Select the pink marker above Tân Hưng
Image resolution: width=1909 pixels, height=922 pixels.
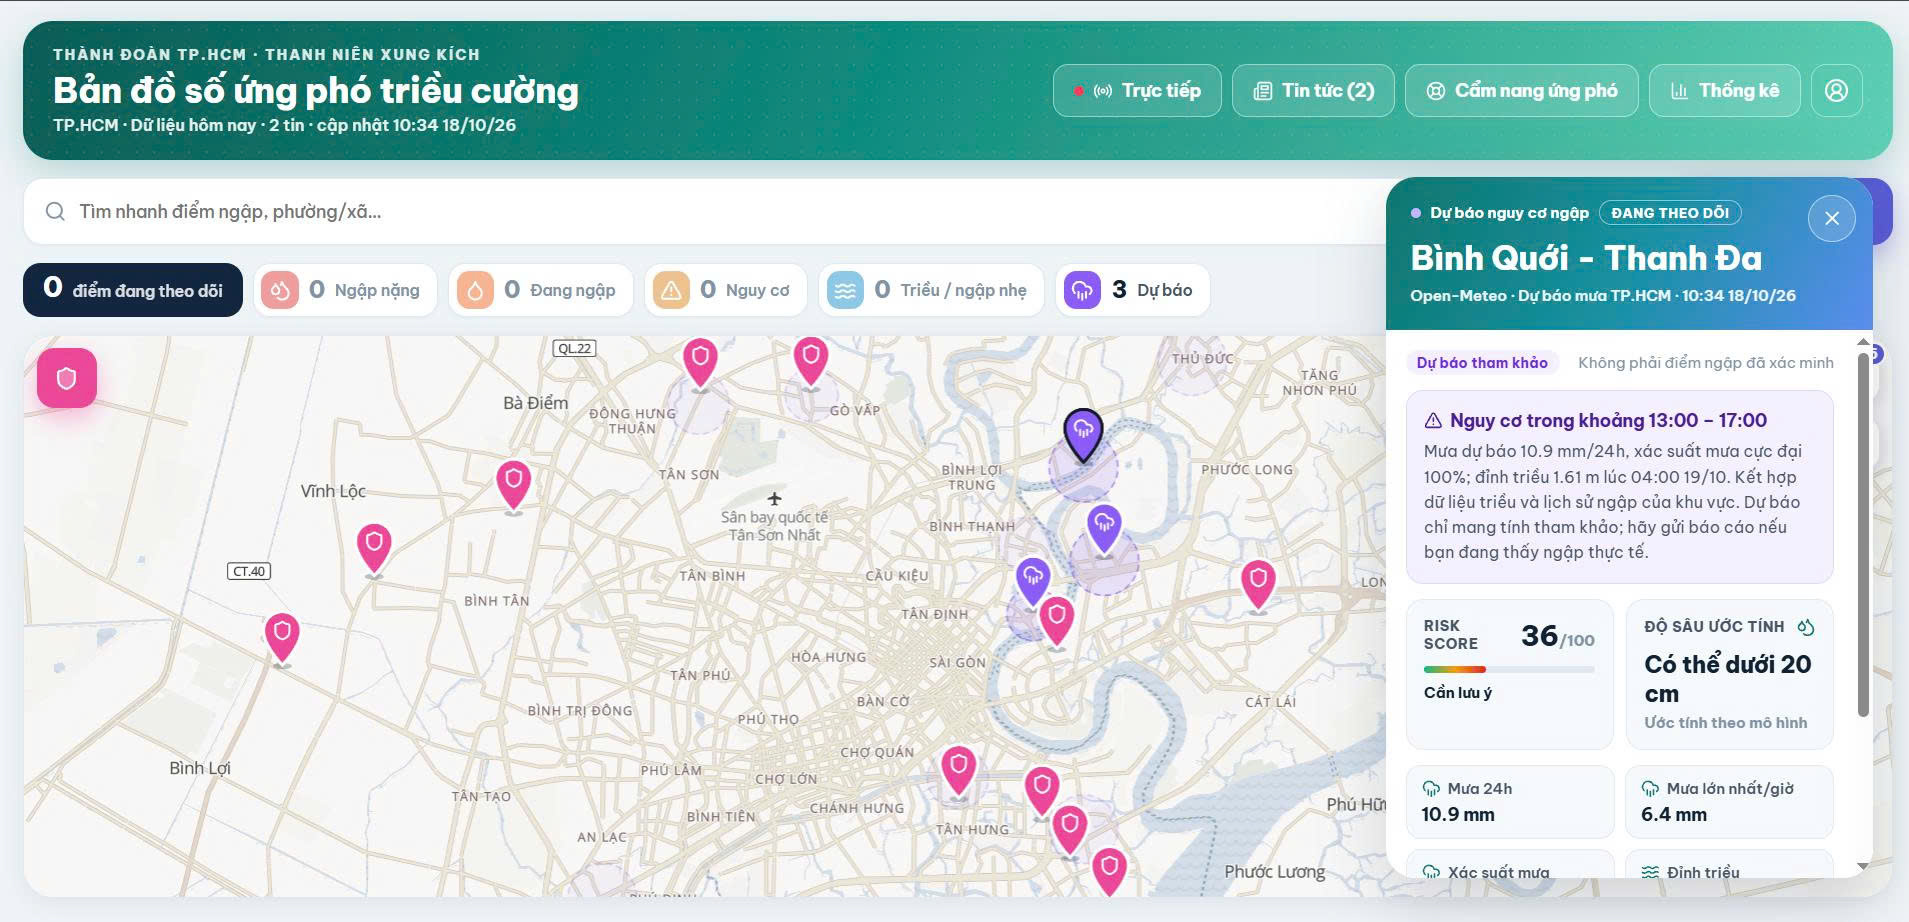point(1042,792)
